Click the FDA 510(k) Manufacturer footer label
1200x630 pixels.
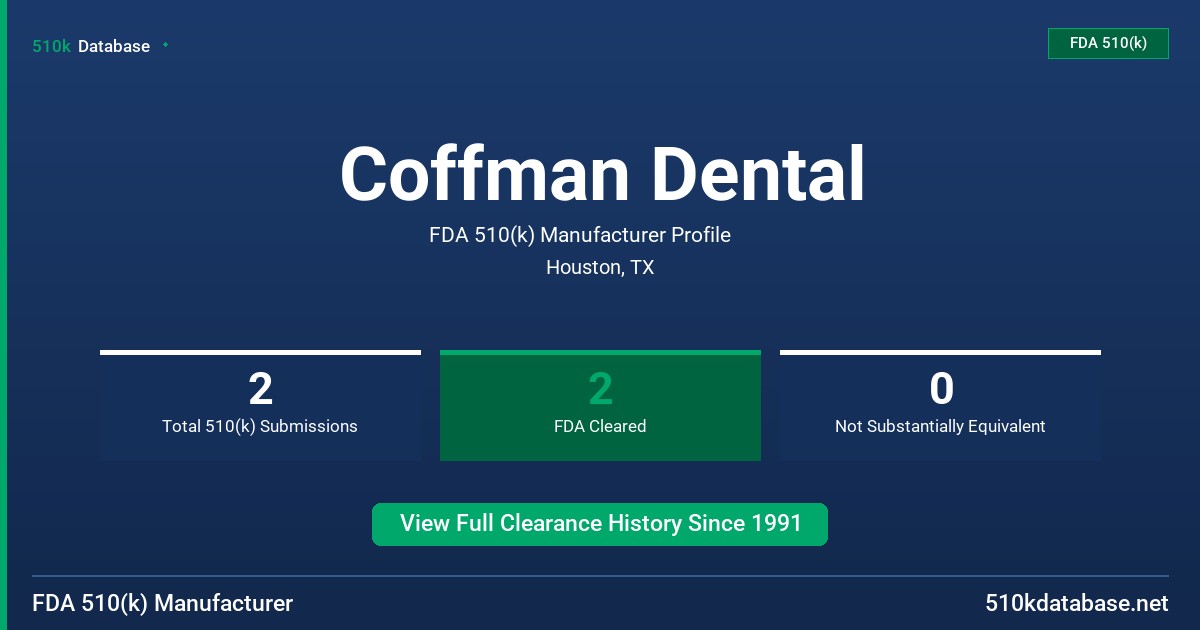163,604
